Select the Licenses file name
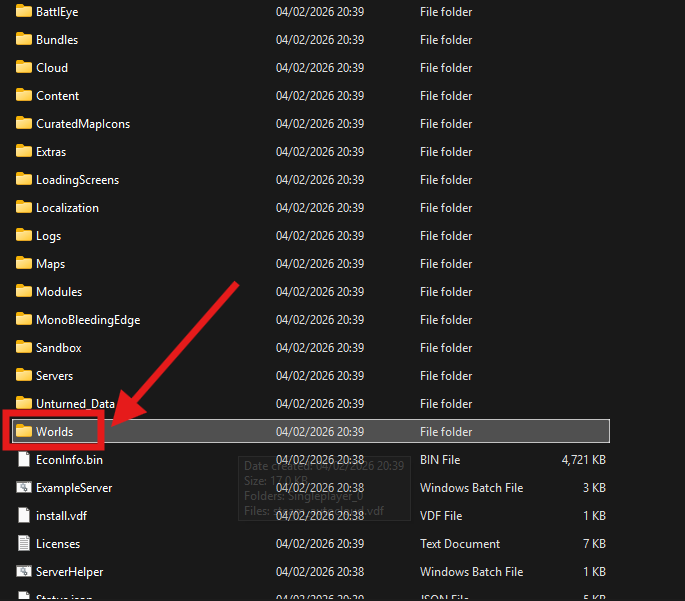The image size is (685, 601). [x=58, y=544]
